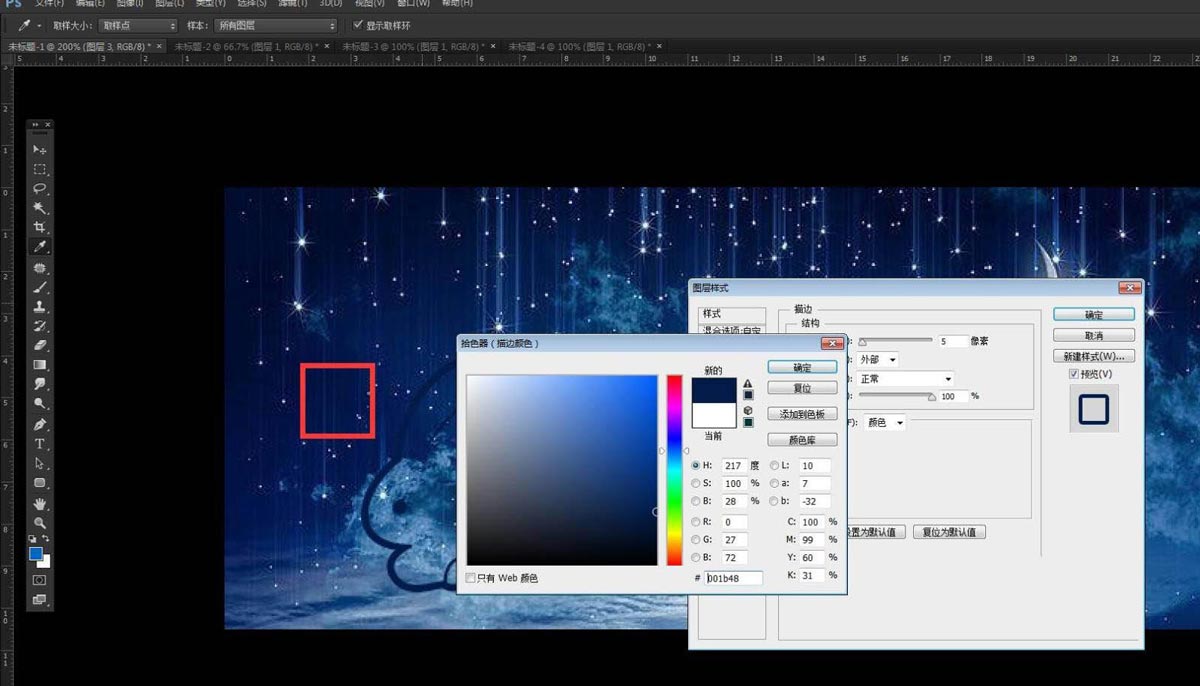
Task: Select the Brush tool
Action: pos(40,287)
